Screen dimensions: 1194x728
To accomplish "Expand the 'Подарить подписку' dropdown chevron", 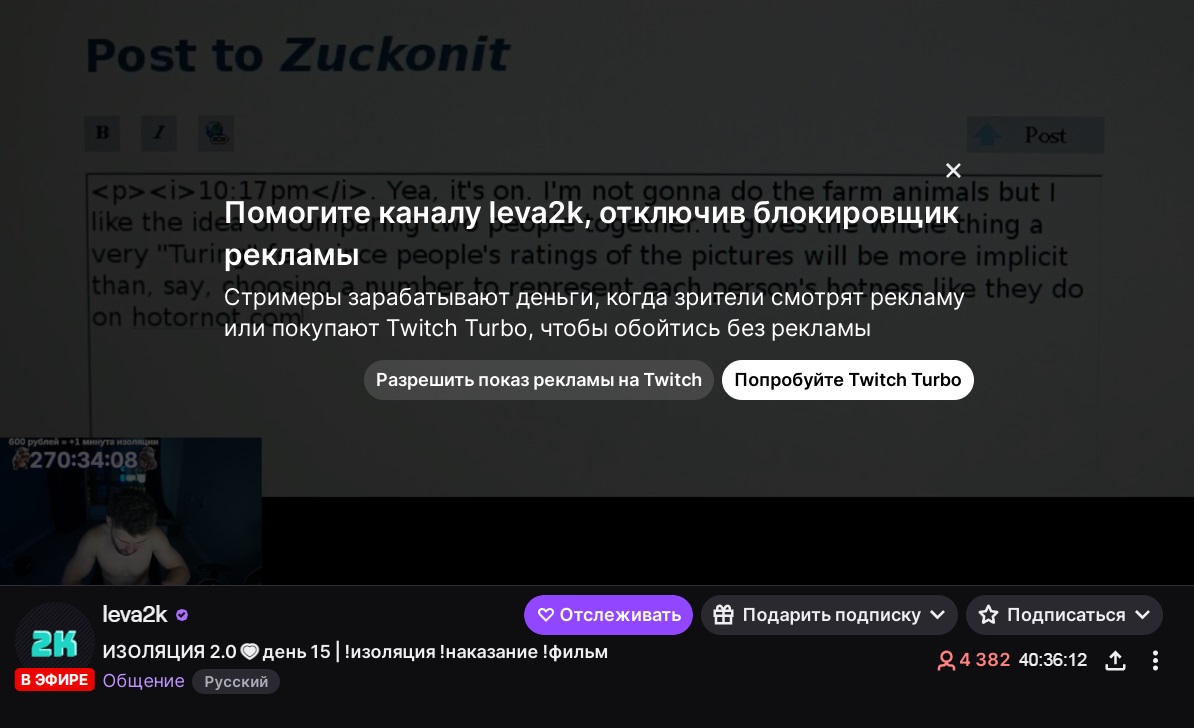I will coord(938,615).
